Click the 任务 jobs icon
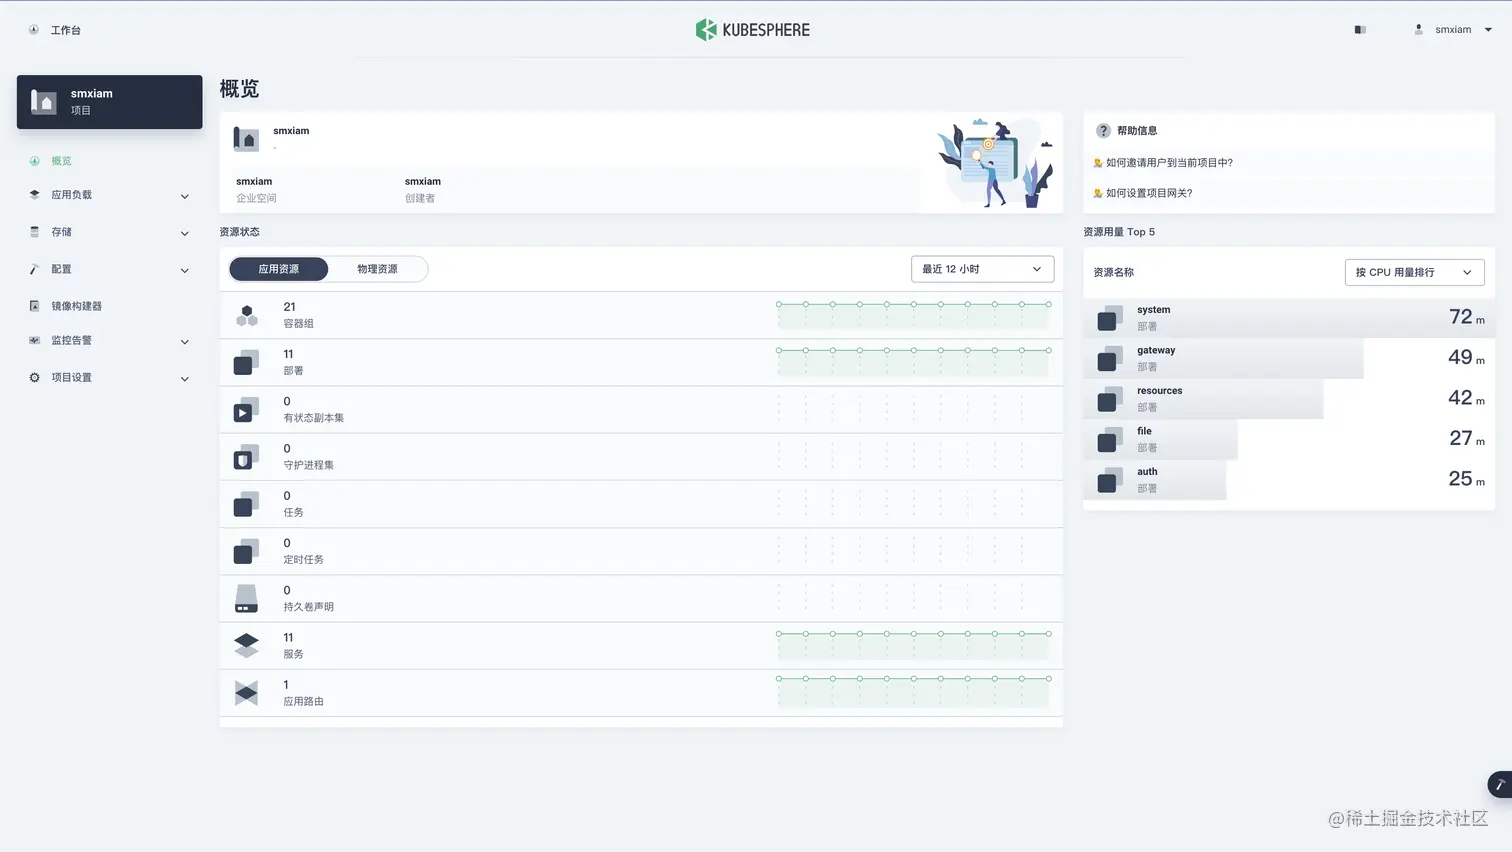 pos(246,504)
